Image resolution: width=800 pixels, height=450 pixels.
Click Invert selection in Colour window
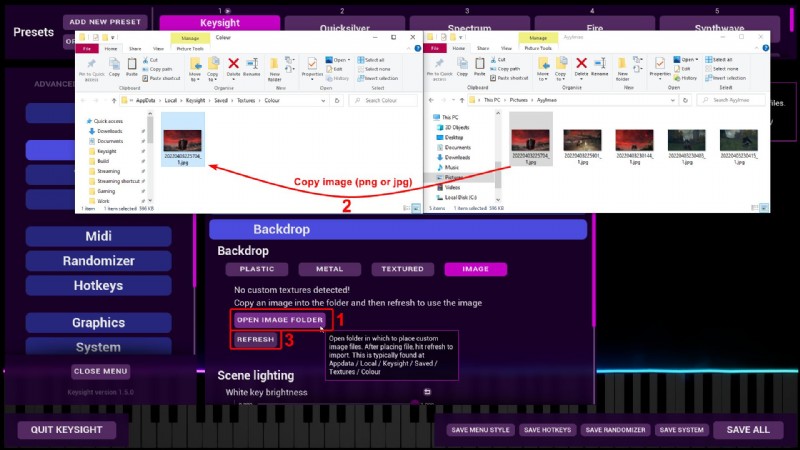(x=378, y=78)
